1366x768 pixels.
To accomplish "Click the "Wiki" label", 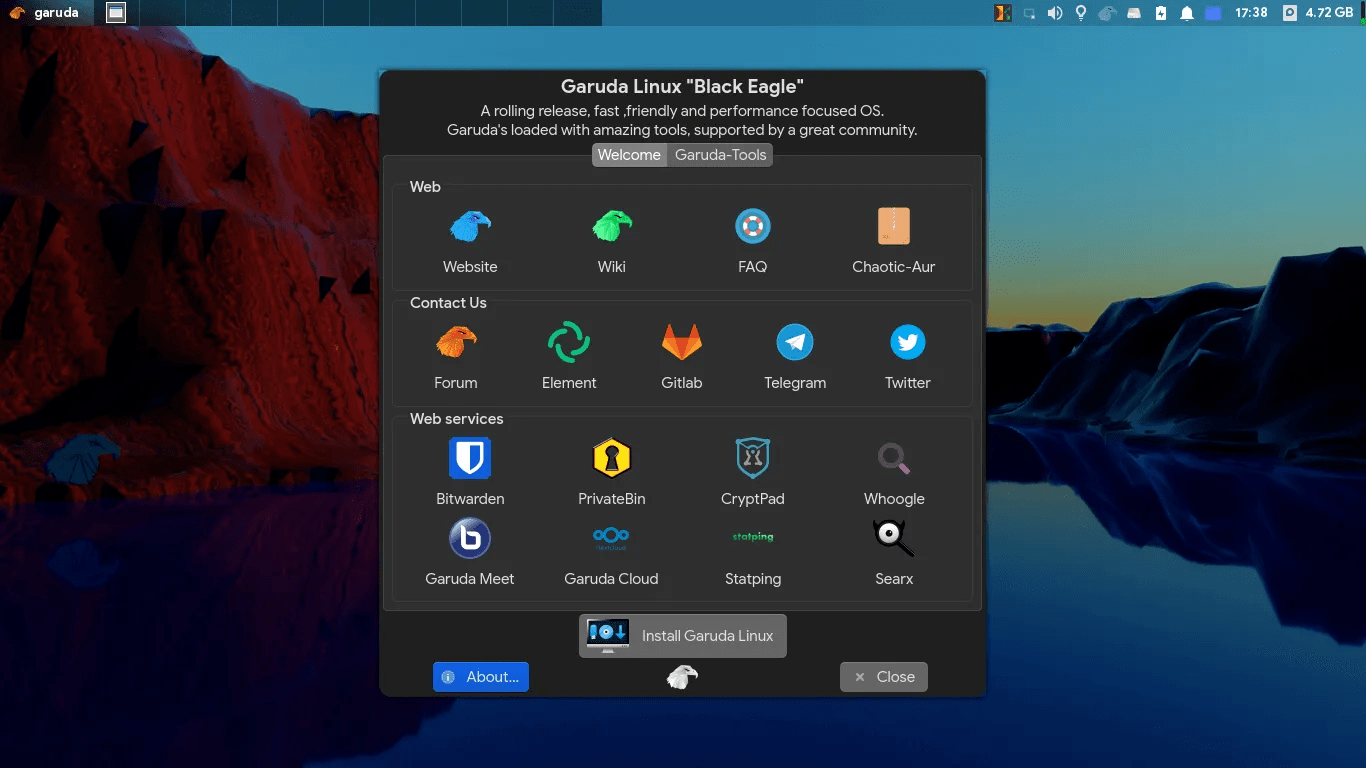I will click(612, 267).
